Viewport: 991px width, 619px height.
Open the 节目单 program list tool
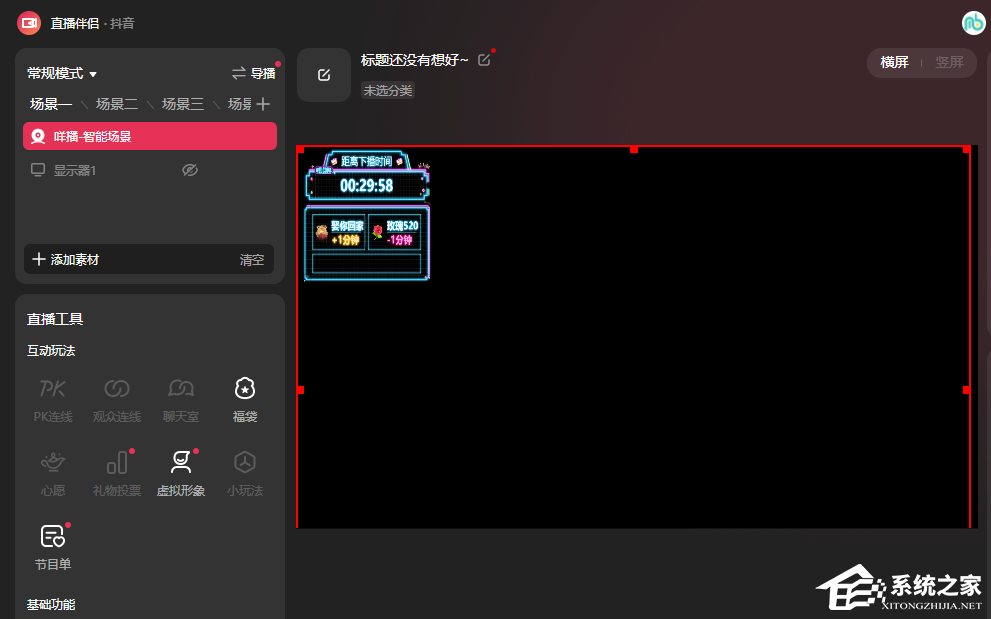(53, 548)
